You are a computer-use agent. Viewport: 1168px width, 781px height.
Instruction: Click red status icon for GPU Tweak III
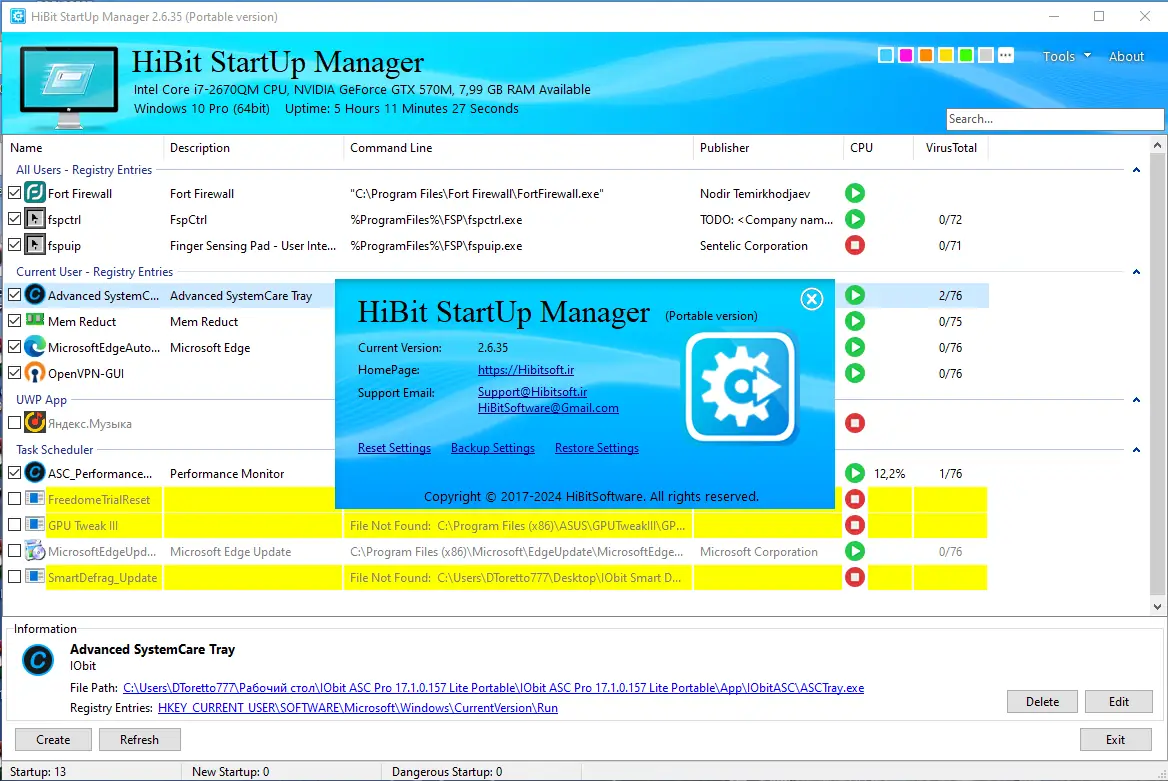point(855,525)
